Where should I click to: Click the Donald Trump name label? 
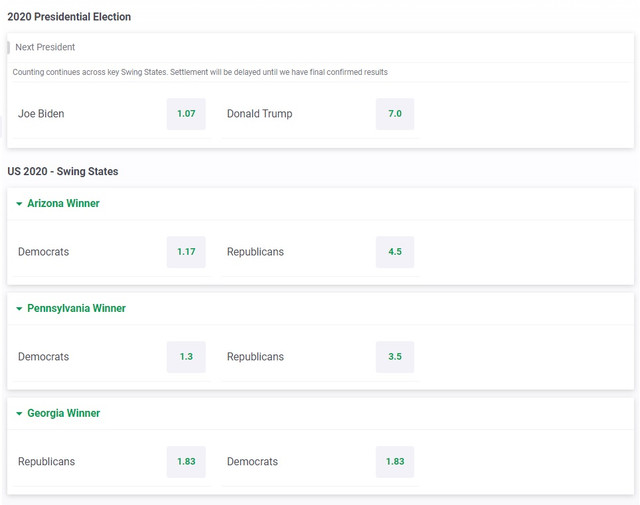260,113
